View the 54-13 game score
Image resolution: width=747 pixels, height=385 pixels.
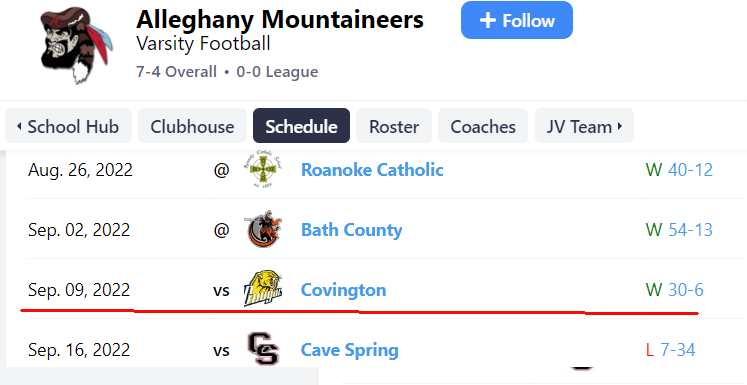[690, 230]
